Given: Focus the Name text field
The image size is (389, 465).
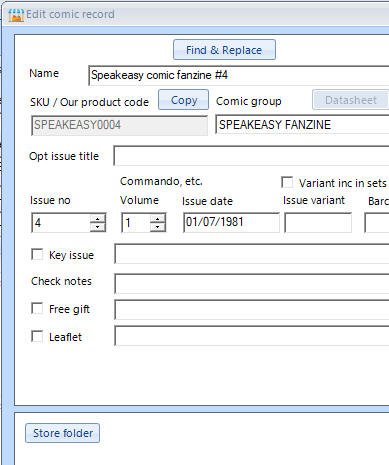Looking at the screenshot, I should [x=239, y=75].
